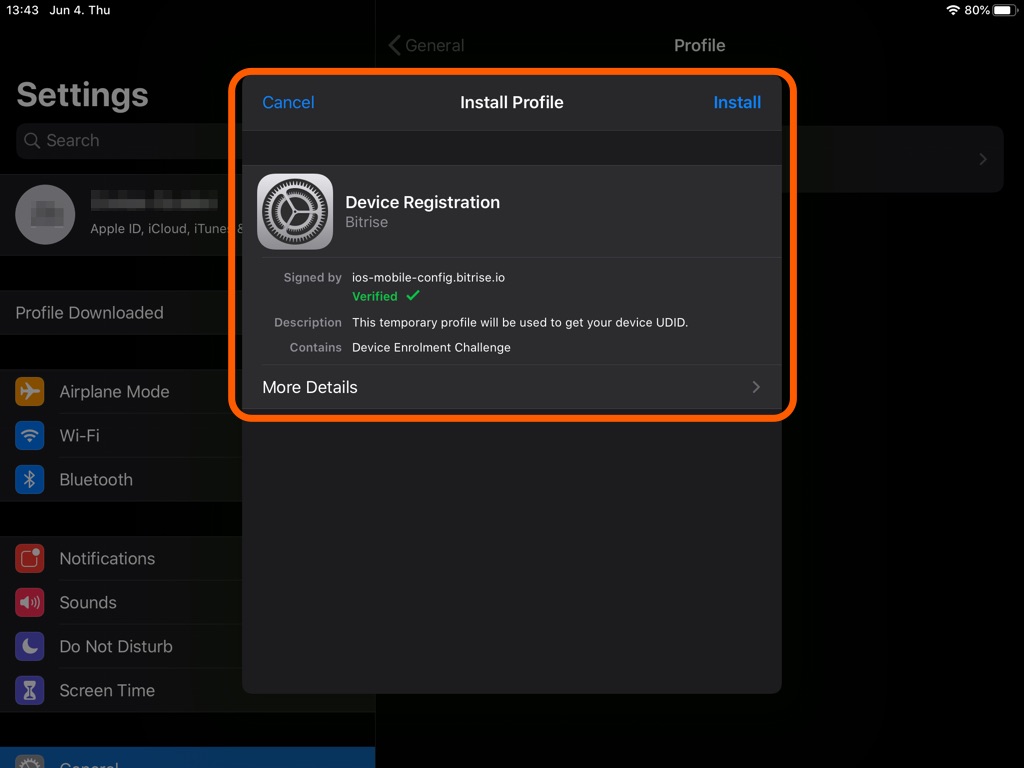Select the Airplane Mode icon

point(29,391)
